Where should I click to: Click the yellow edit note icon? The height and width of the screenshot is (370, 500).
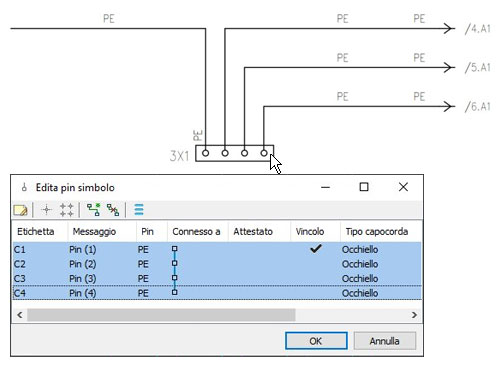(21, 210)
